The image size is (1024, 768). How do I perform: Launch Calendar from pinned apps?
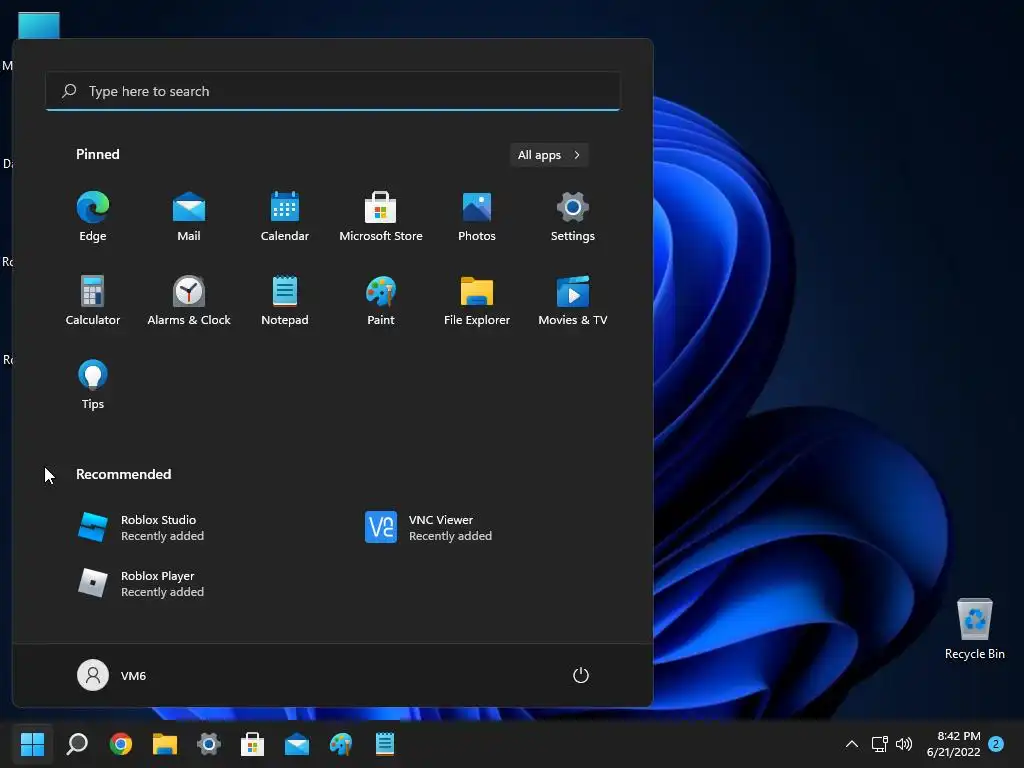pos(285,217)
